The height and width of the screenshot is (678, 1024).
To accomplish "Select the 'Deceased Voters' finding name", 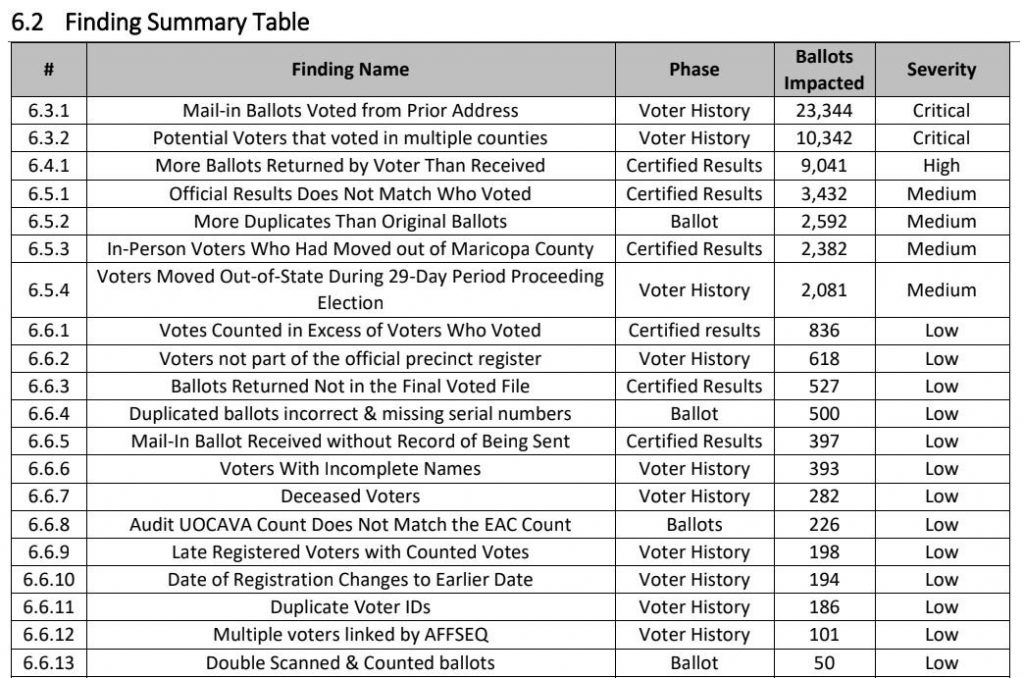I will (350, 496).
